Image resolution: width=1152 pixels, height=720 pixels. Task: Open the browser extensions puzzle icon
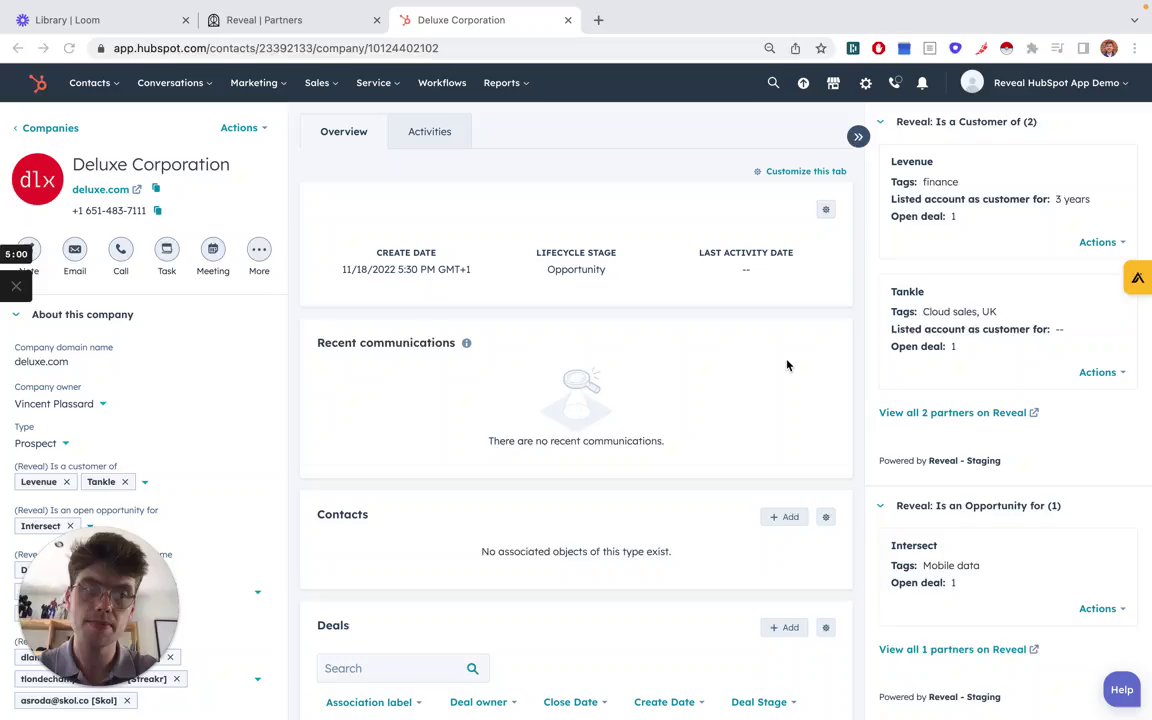tap(1032, 48)
